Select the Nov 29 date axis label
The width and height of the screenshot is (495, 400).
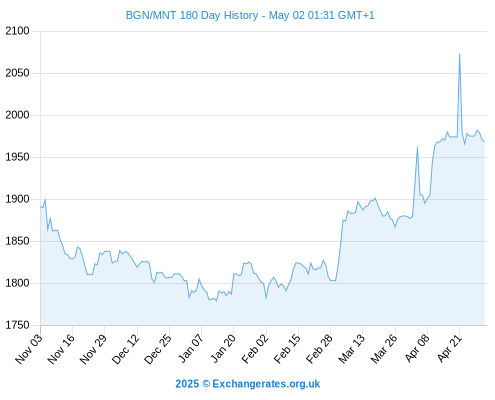93,348
